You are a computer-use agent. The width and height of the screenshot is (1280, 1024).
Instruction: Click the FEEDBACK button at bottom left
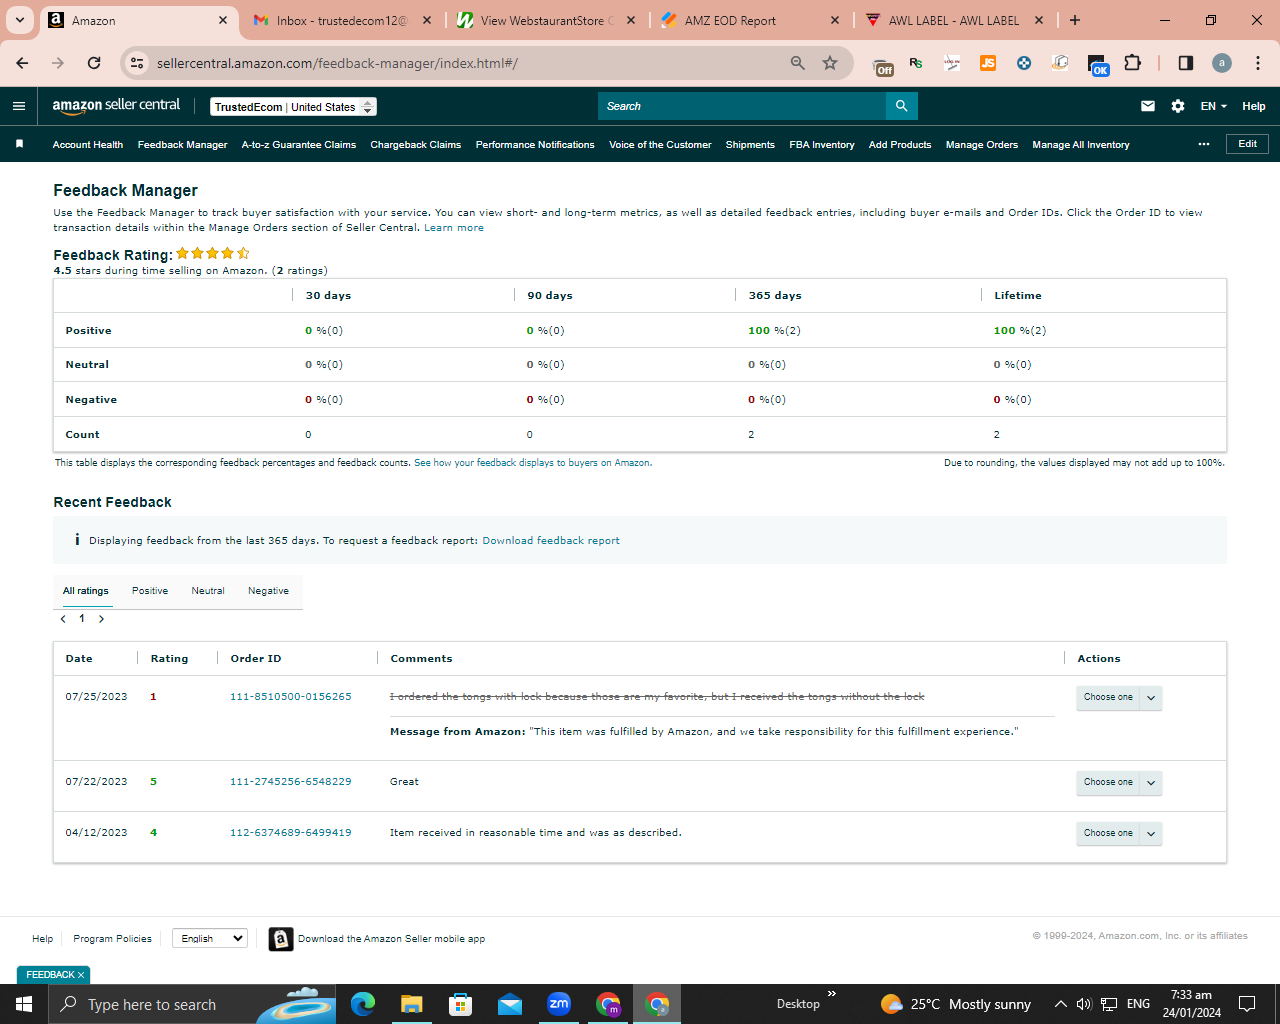click(54, 975)
